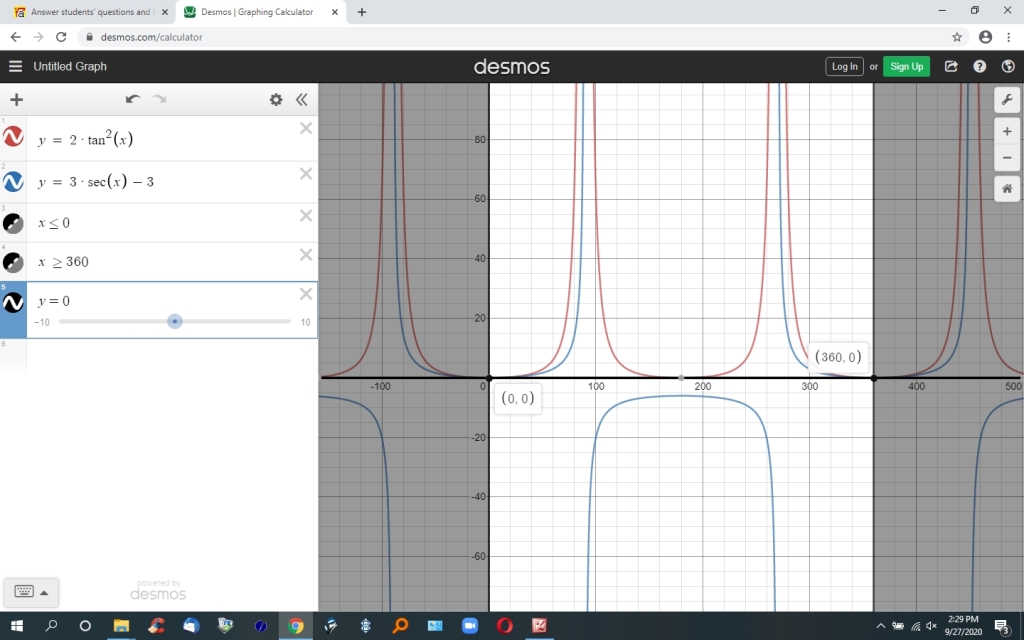
Task: Toggle visibility of y = 2·tan²(x)
Action: coord(13,136)
